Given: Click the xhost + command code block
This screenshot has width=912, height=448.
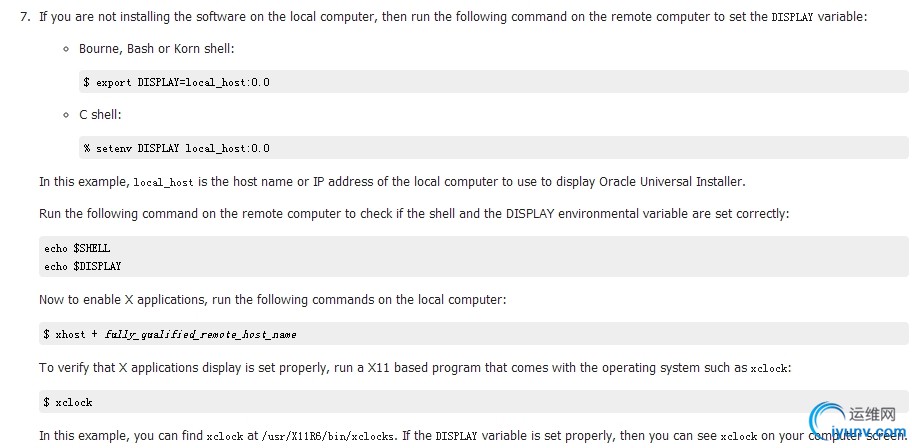Looking at the screenshot, I should 170,334.
